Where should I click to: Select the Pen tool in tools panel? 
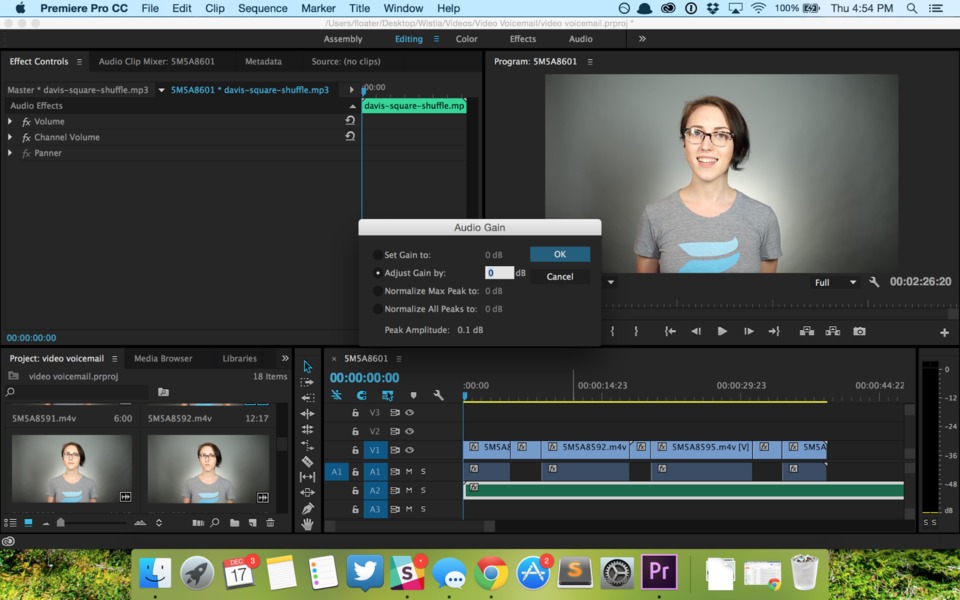tap(307, 508)
